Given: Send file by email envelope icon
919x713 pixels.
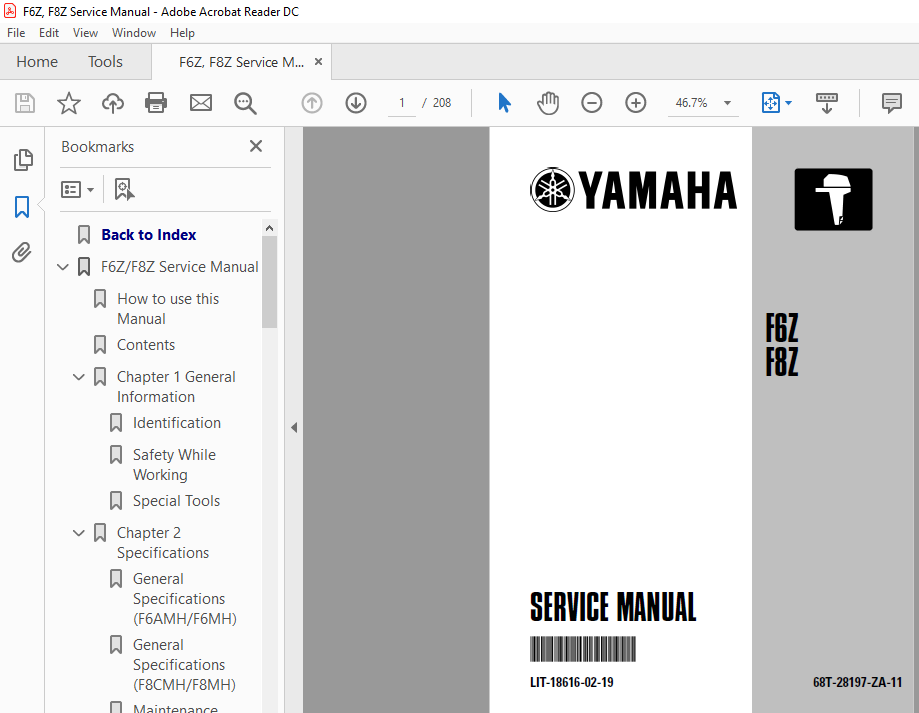Looking at the screenshot, I should pyautogui.click(x=200, y=103).
